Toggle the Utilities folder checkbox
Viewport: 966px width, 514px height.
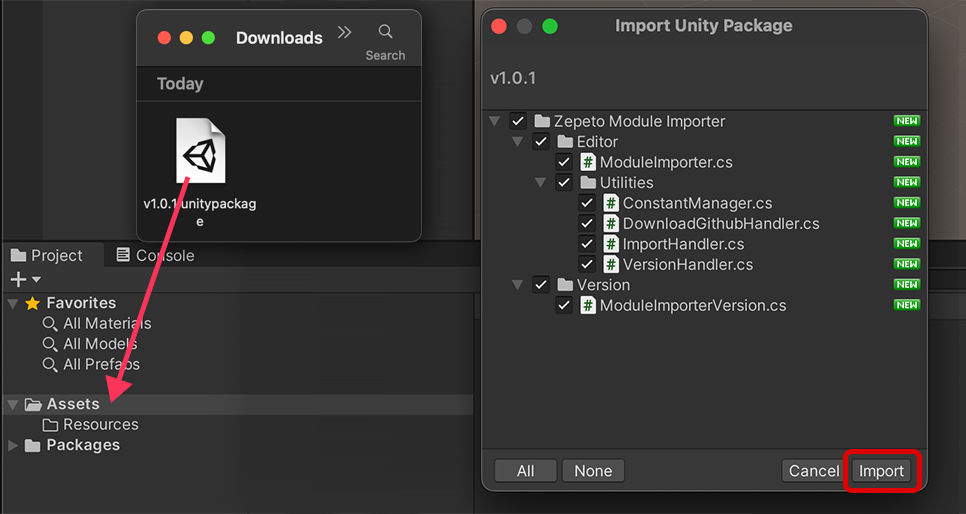[564, 182]
